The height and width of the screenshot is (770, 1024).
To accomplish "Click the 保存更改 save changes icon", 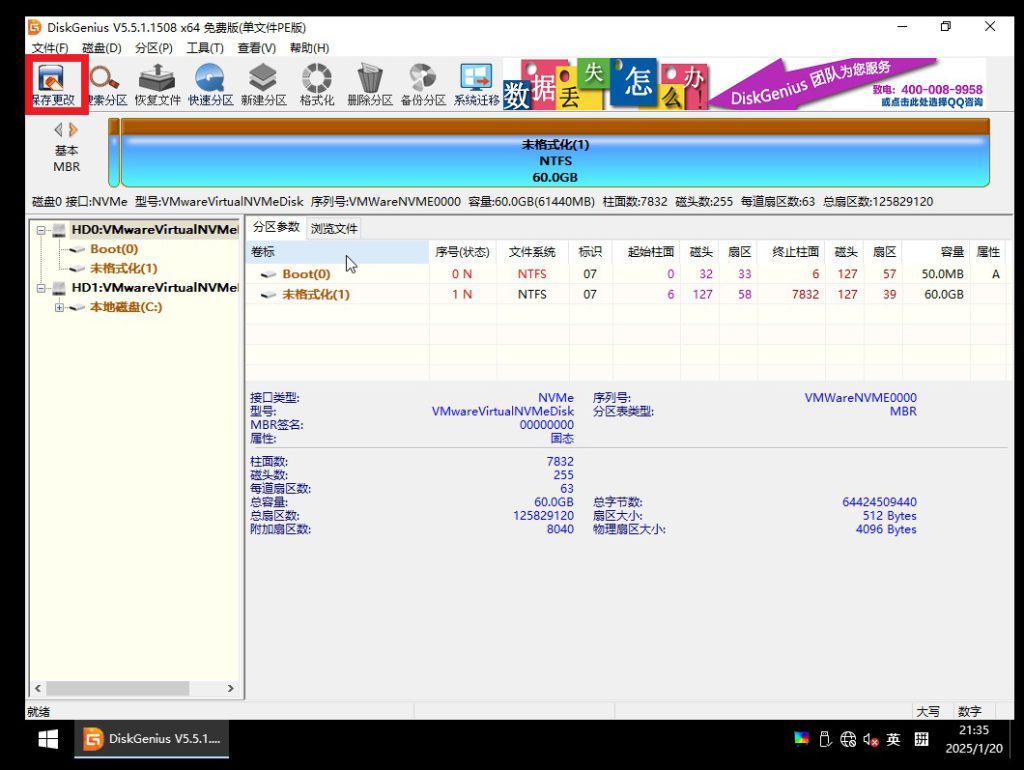I will click(x=55, y=84).
